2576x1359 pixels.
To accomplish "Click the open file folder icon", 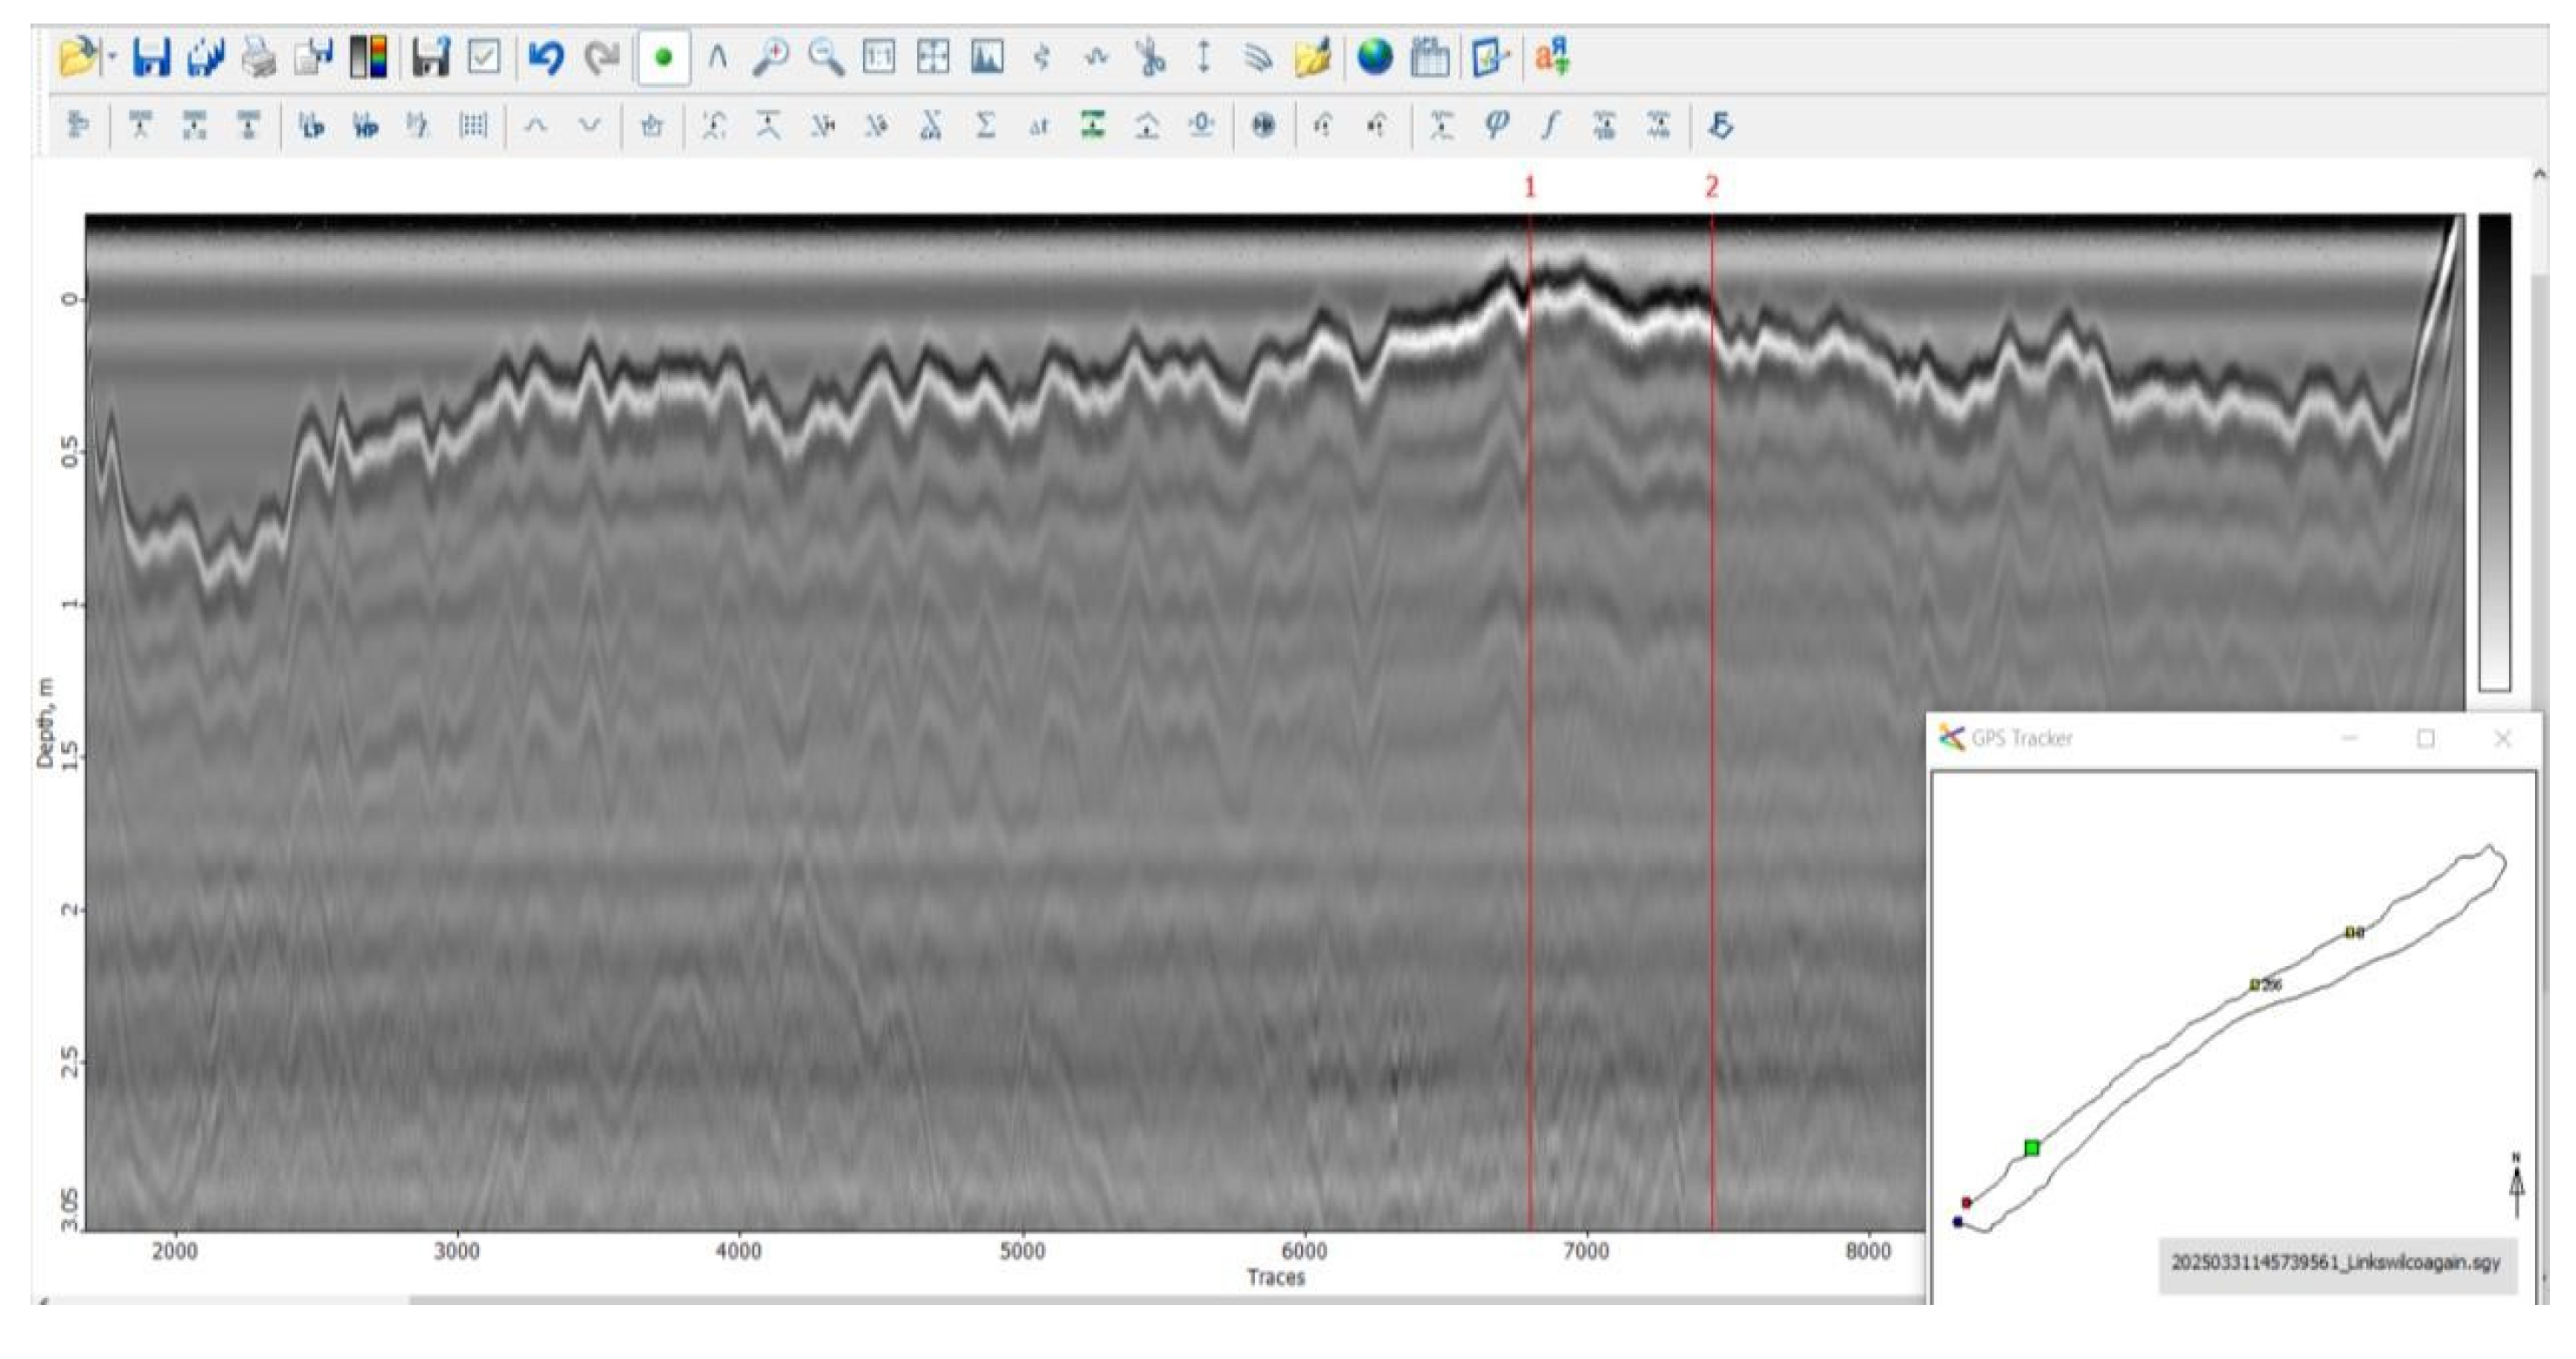I will [x=78, y=57].
